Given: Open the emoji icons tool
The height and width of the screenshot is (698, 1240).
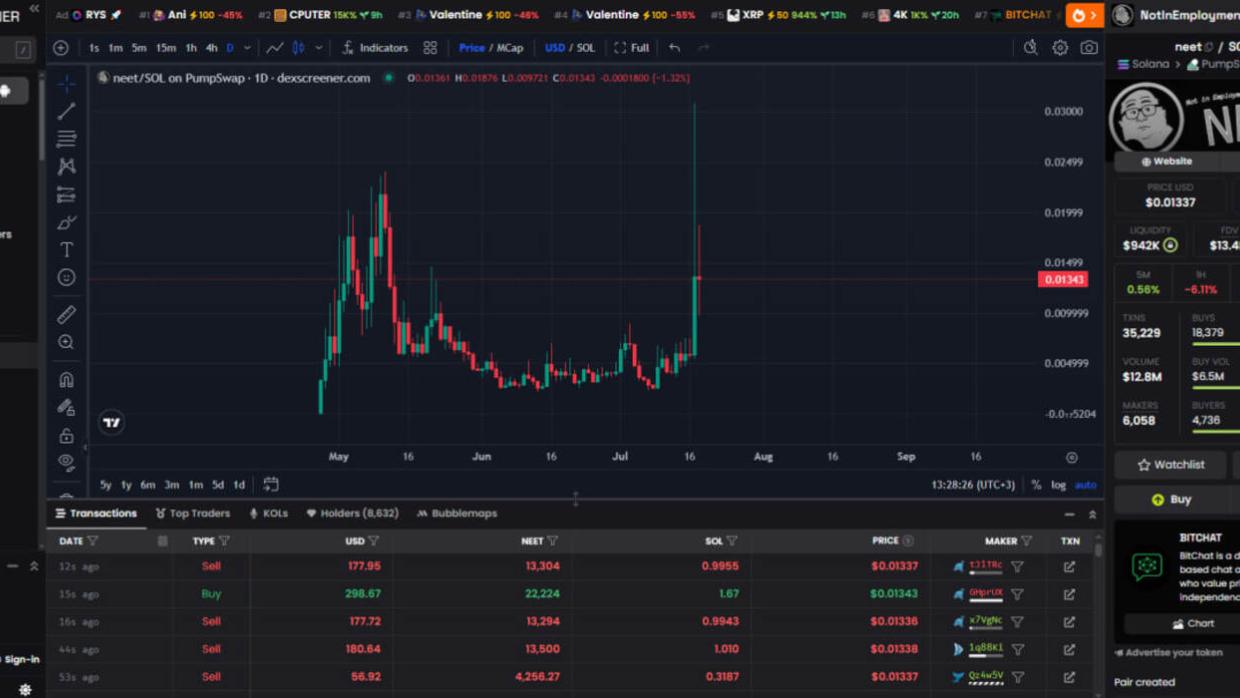Looking at the screenshot, I should [66, 277].
